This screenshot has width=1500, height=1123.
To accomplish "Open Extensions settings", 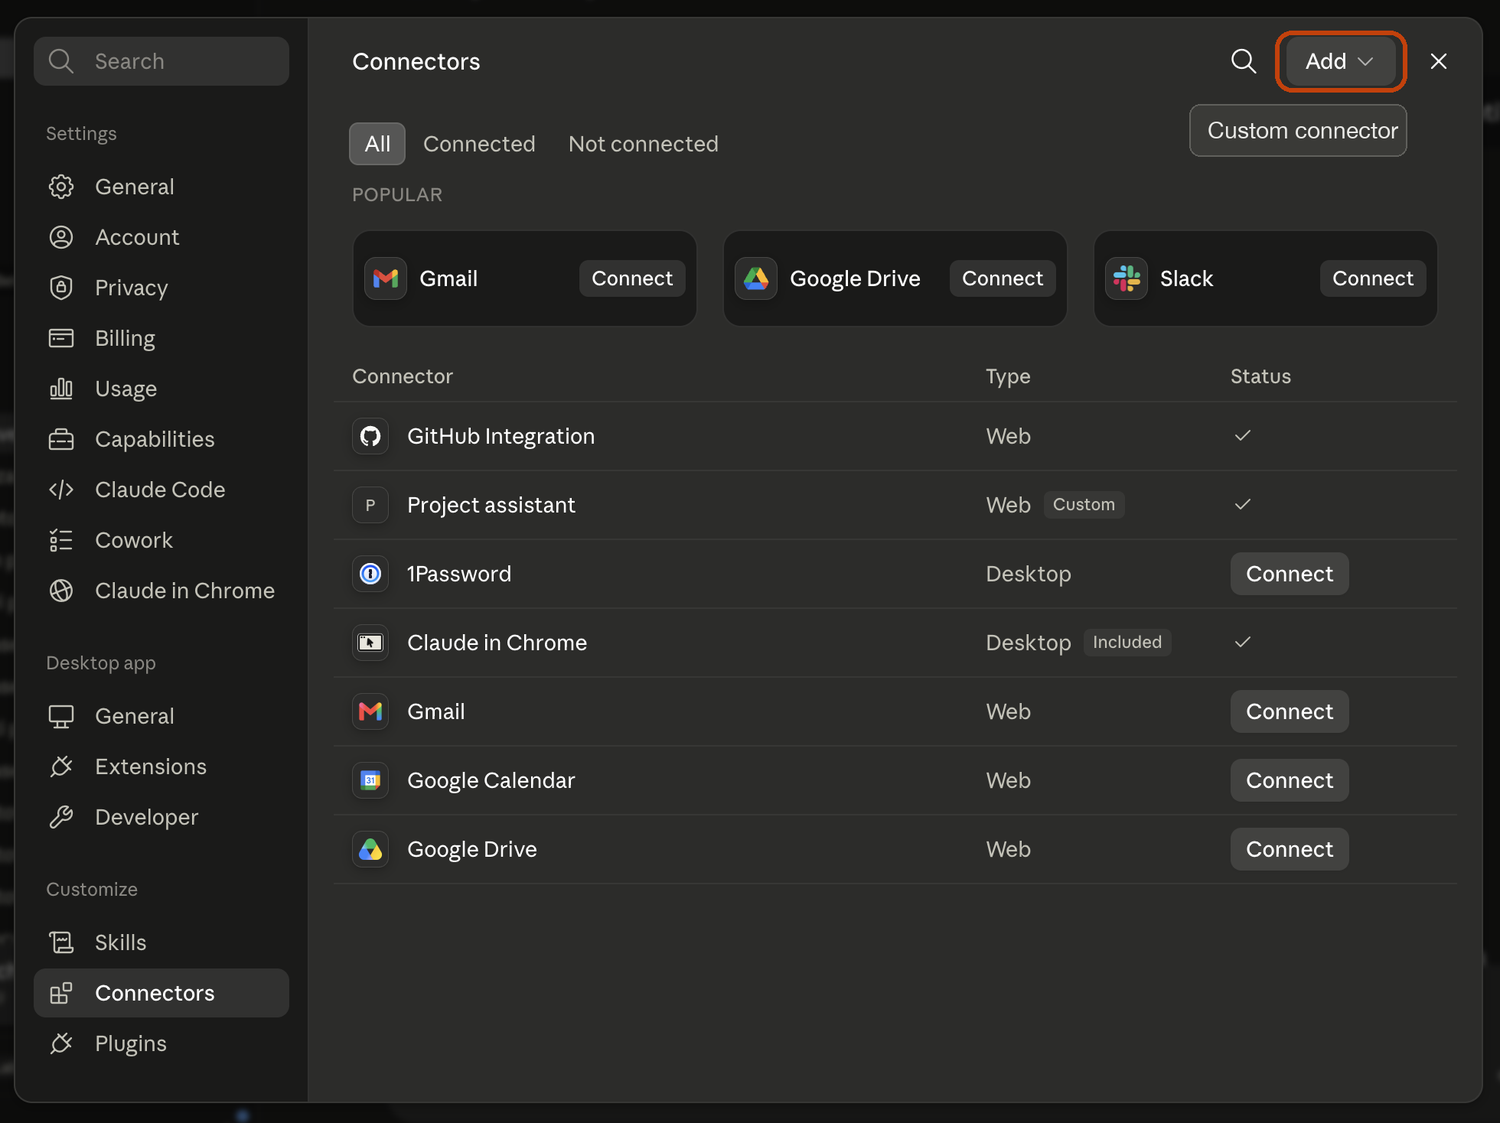I will 161,767.
